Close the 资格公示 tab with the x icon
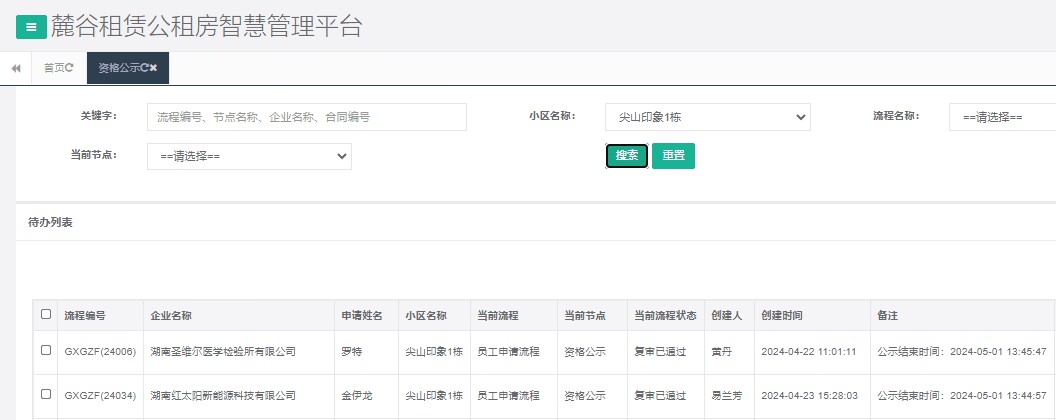 pyautogui.click(x=154, y=68)
